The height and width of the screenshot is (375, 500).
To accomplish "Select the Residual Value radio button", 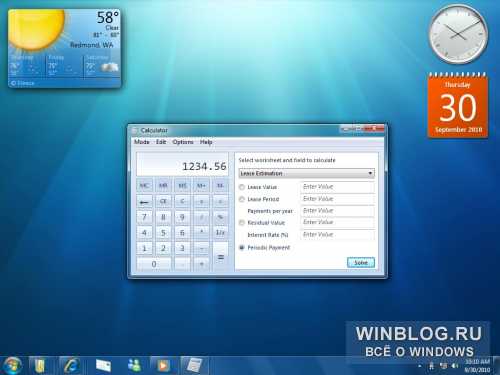I will pos(242,223).
